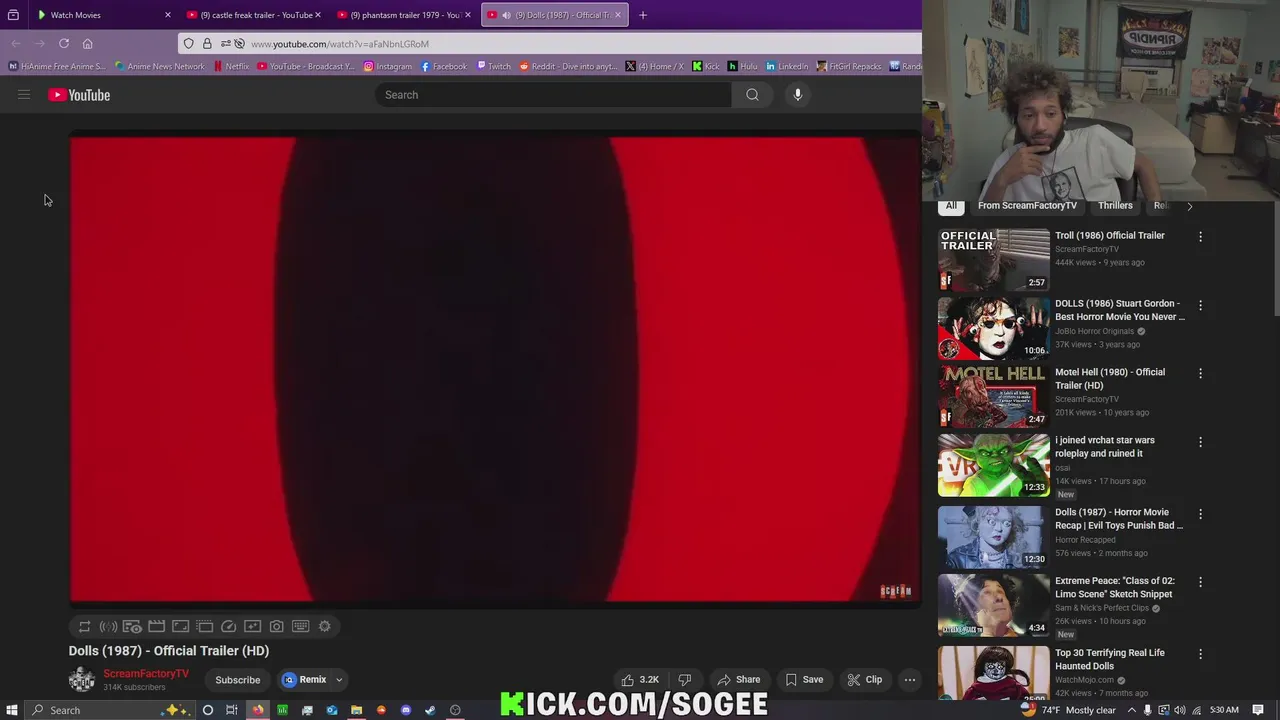Image resolution: width=1280 pixels, height=720 pixels.
Task: Close the castle freak trailer tab
Action: point(318,15)
